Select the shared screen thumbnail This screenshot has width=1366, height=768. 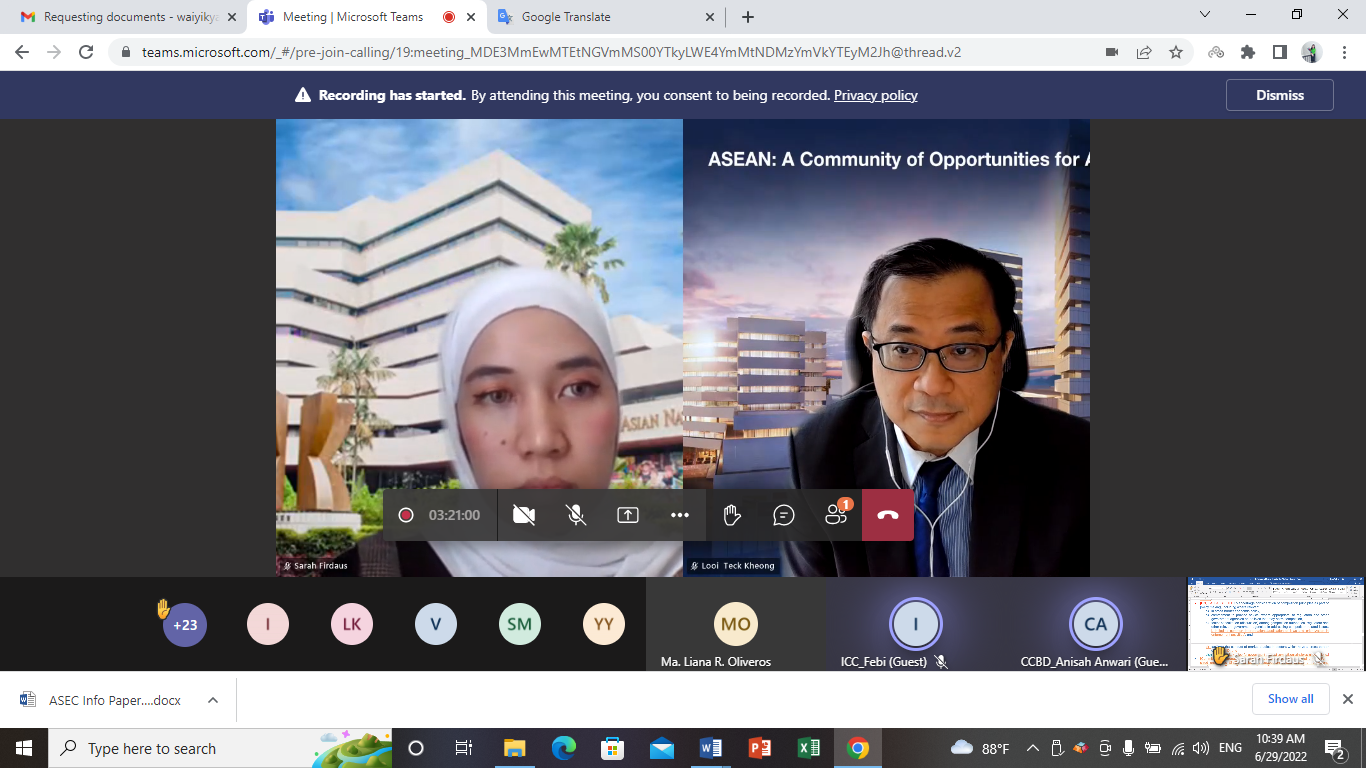1275,622
